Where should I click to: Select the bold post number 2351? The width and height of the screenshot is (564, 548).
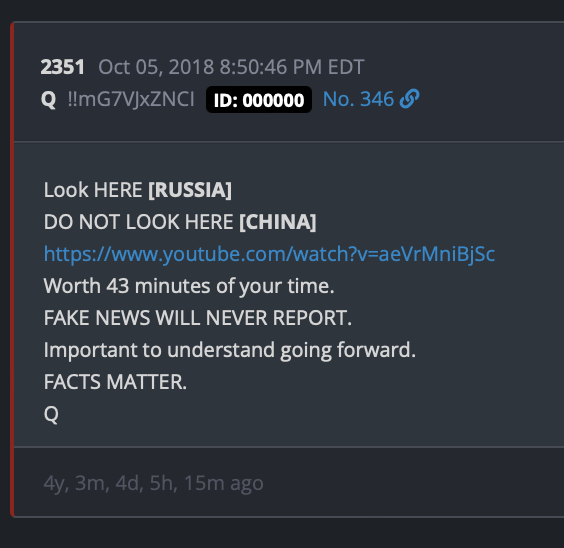[63, 67]
